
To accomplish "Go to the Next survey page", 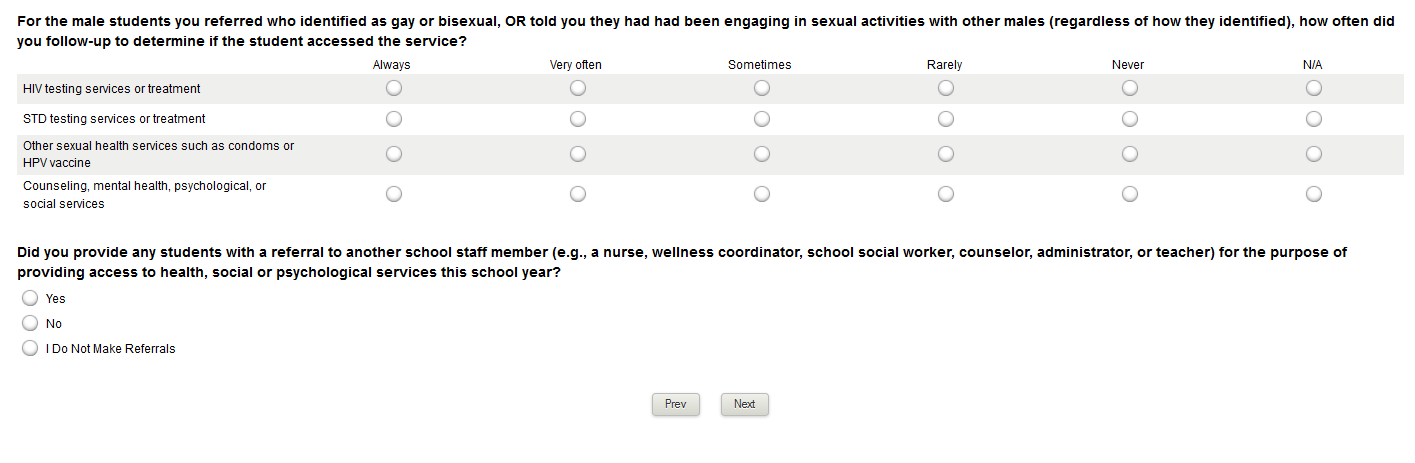I will pyautogui.click(x=744, y=404).
